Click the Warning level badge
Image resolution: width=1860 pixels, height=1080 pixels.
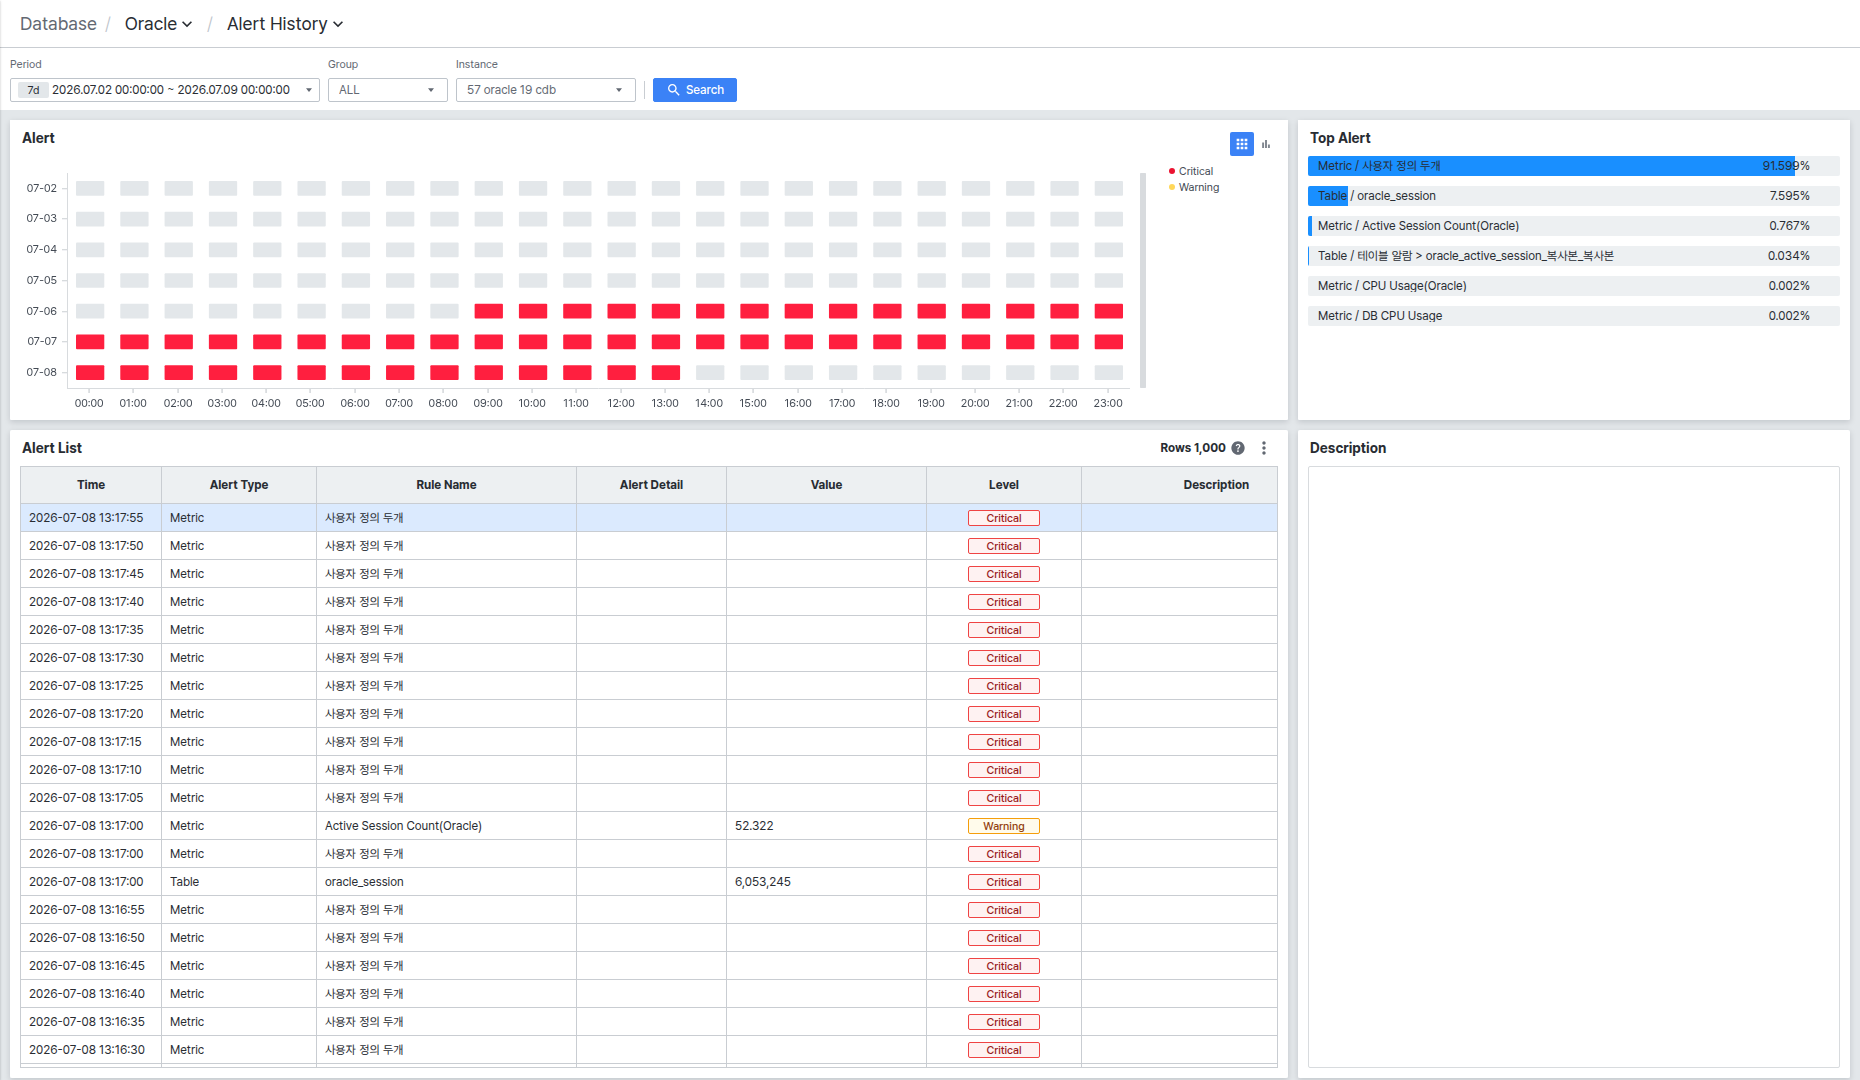pyautogui.click(x=1004, y=826)
